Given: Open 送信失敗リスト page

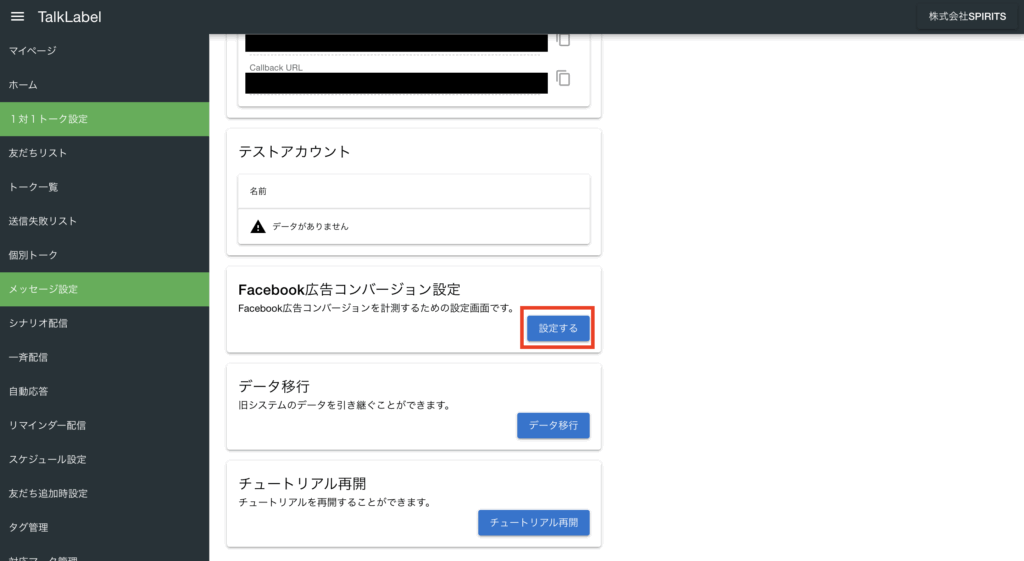Looking at the screenshot, I should click(x=43, y=221).
